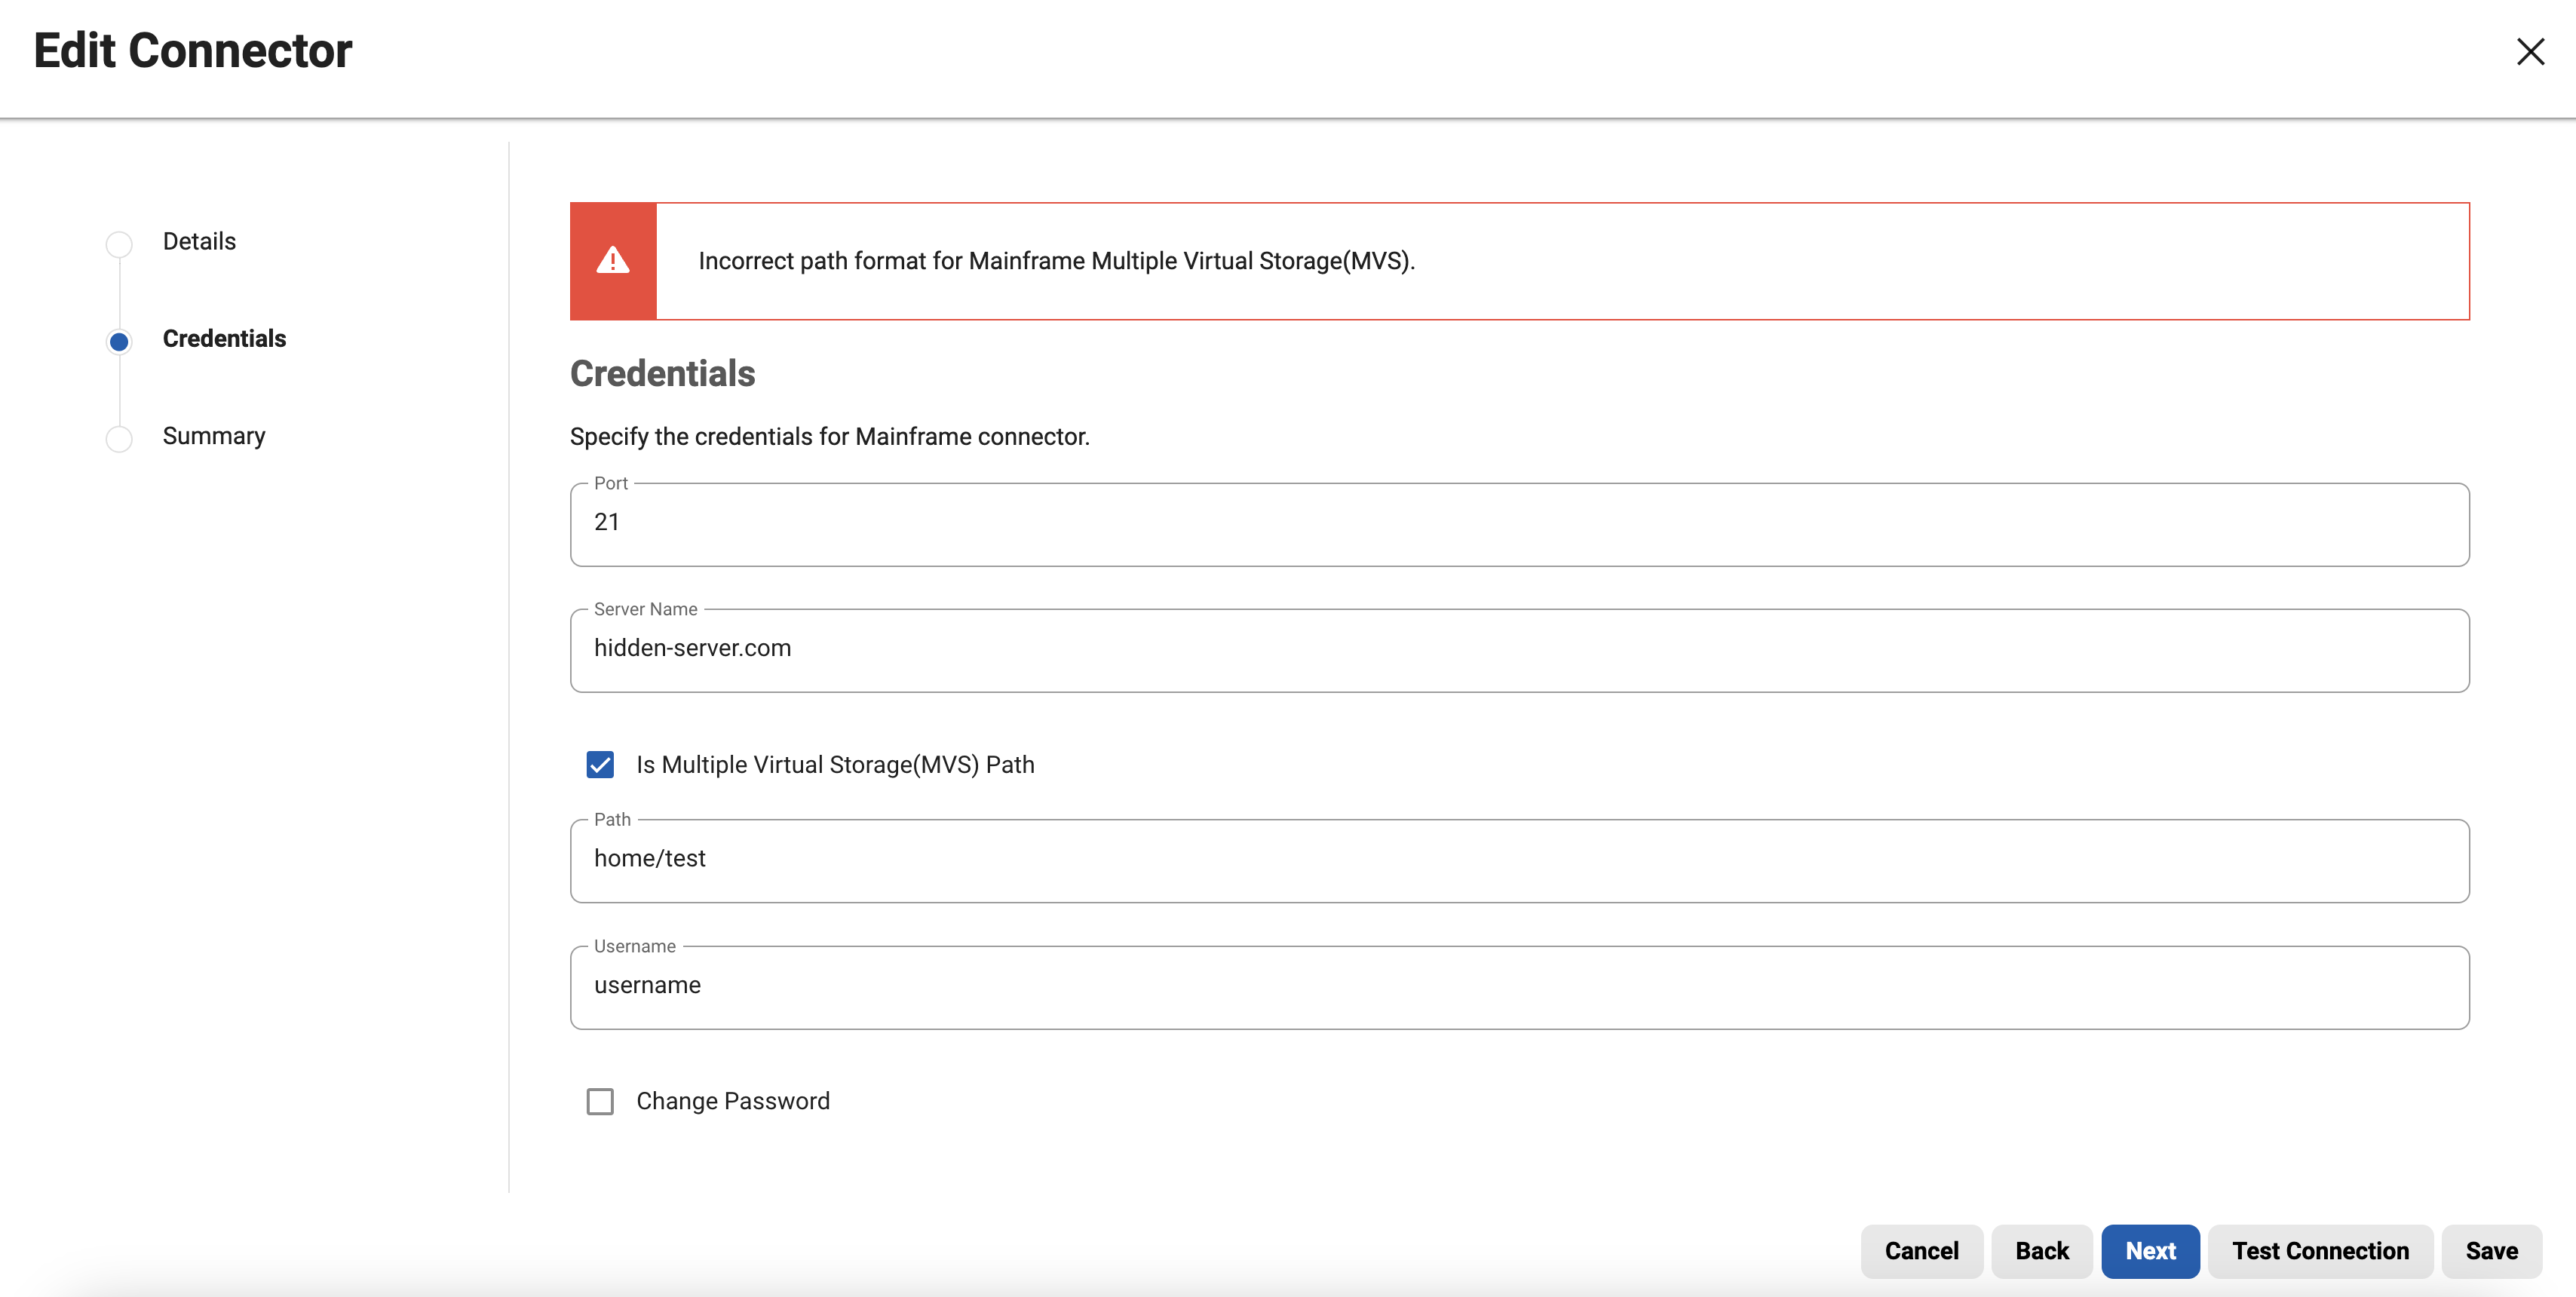
Task: Go Back to previous step
Action: click(2041, 1251)
